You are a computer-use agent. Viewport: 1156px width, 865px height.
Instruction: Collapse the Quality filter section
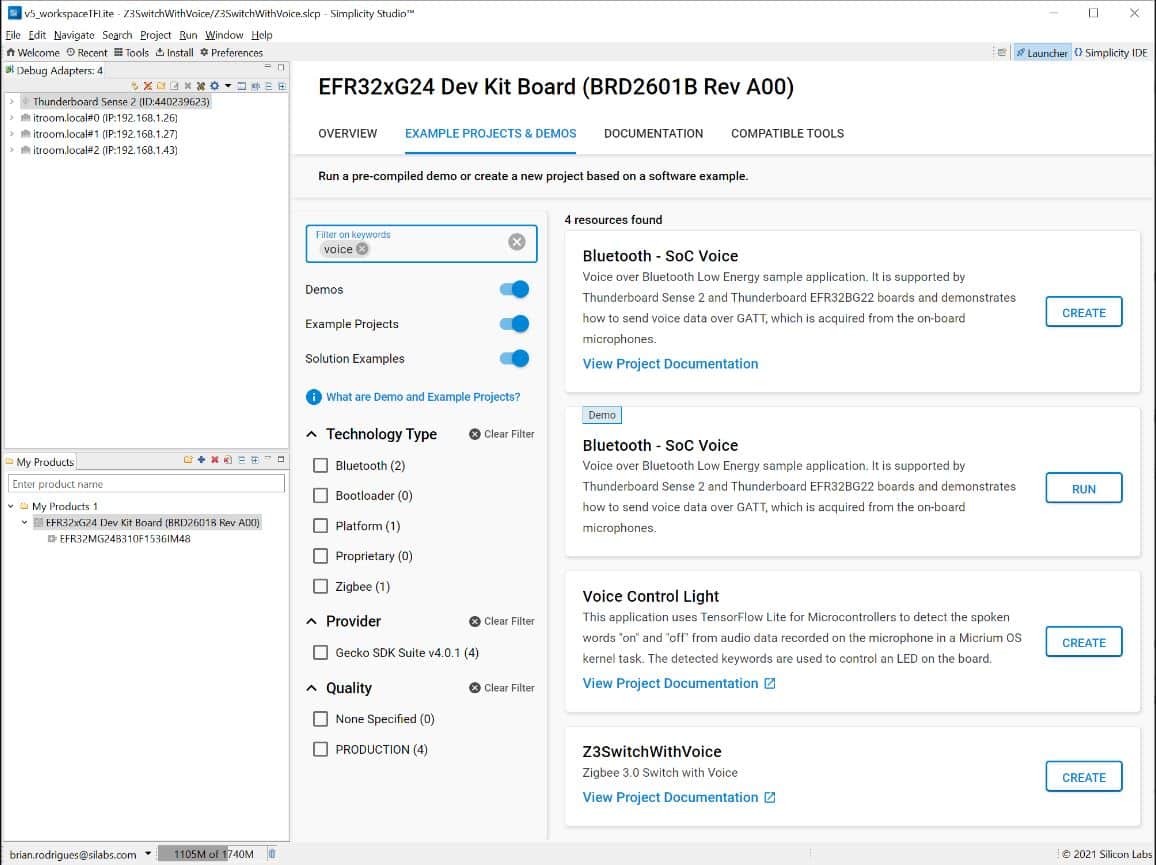tap(312, 688)
